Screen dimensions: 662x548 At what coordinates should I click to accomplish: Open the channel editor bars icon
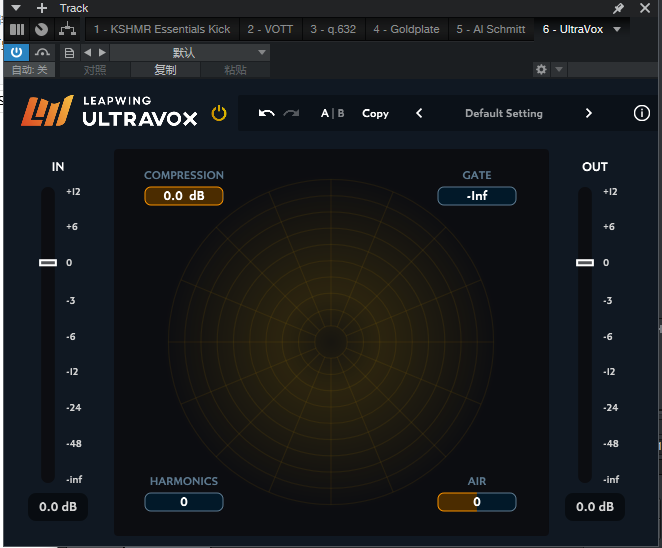pos(17,30)
